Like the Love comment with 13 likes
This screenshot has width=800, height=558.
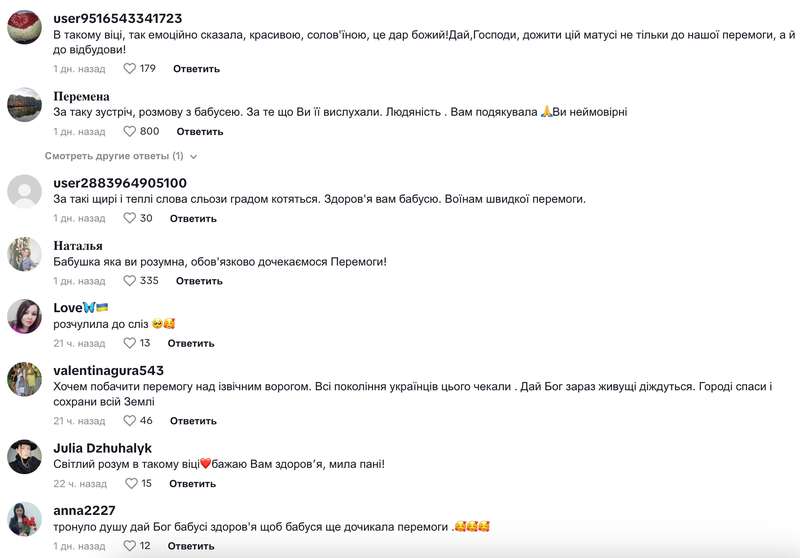(x=129, y=343)
